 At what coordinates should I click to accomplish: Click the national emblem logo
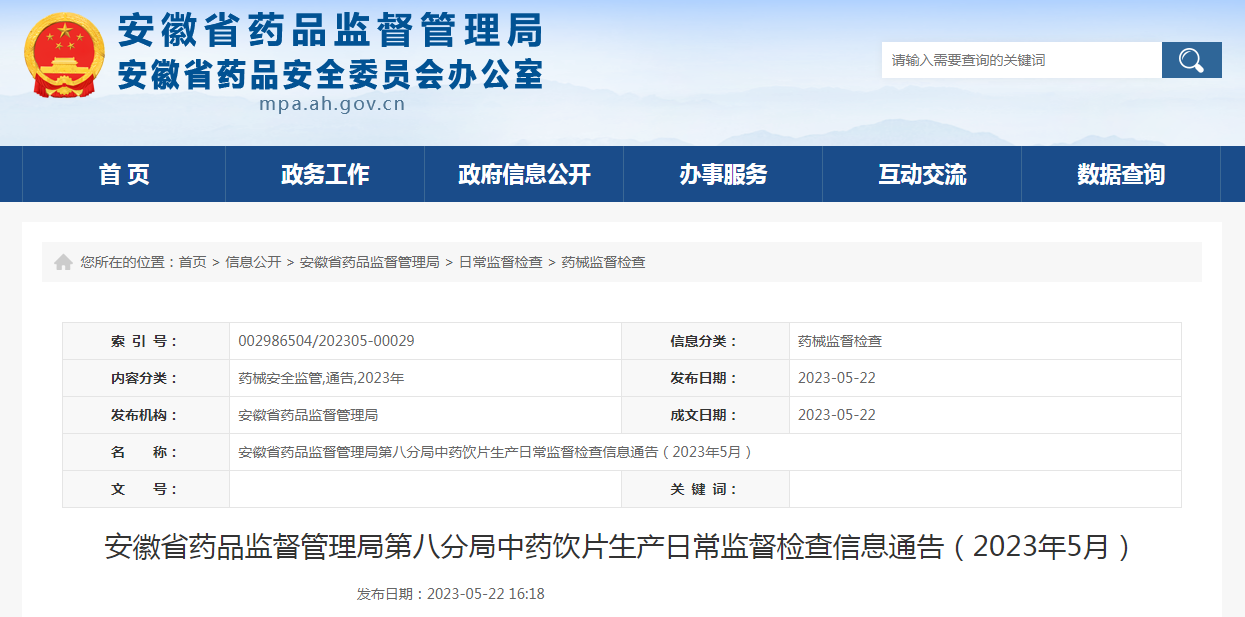coord(64,54)
